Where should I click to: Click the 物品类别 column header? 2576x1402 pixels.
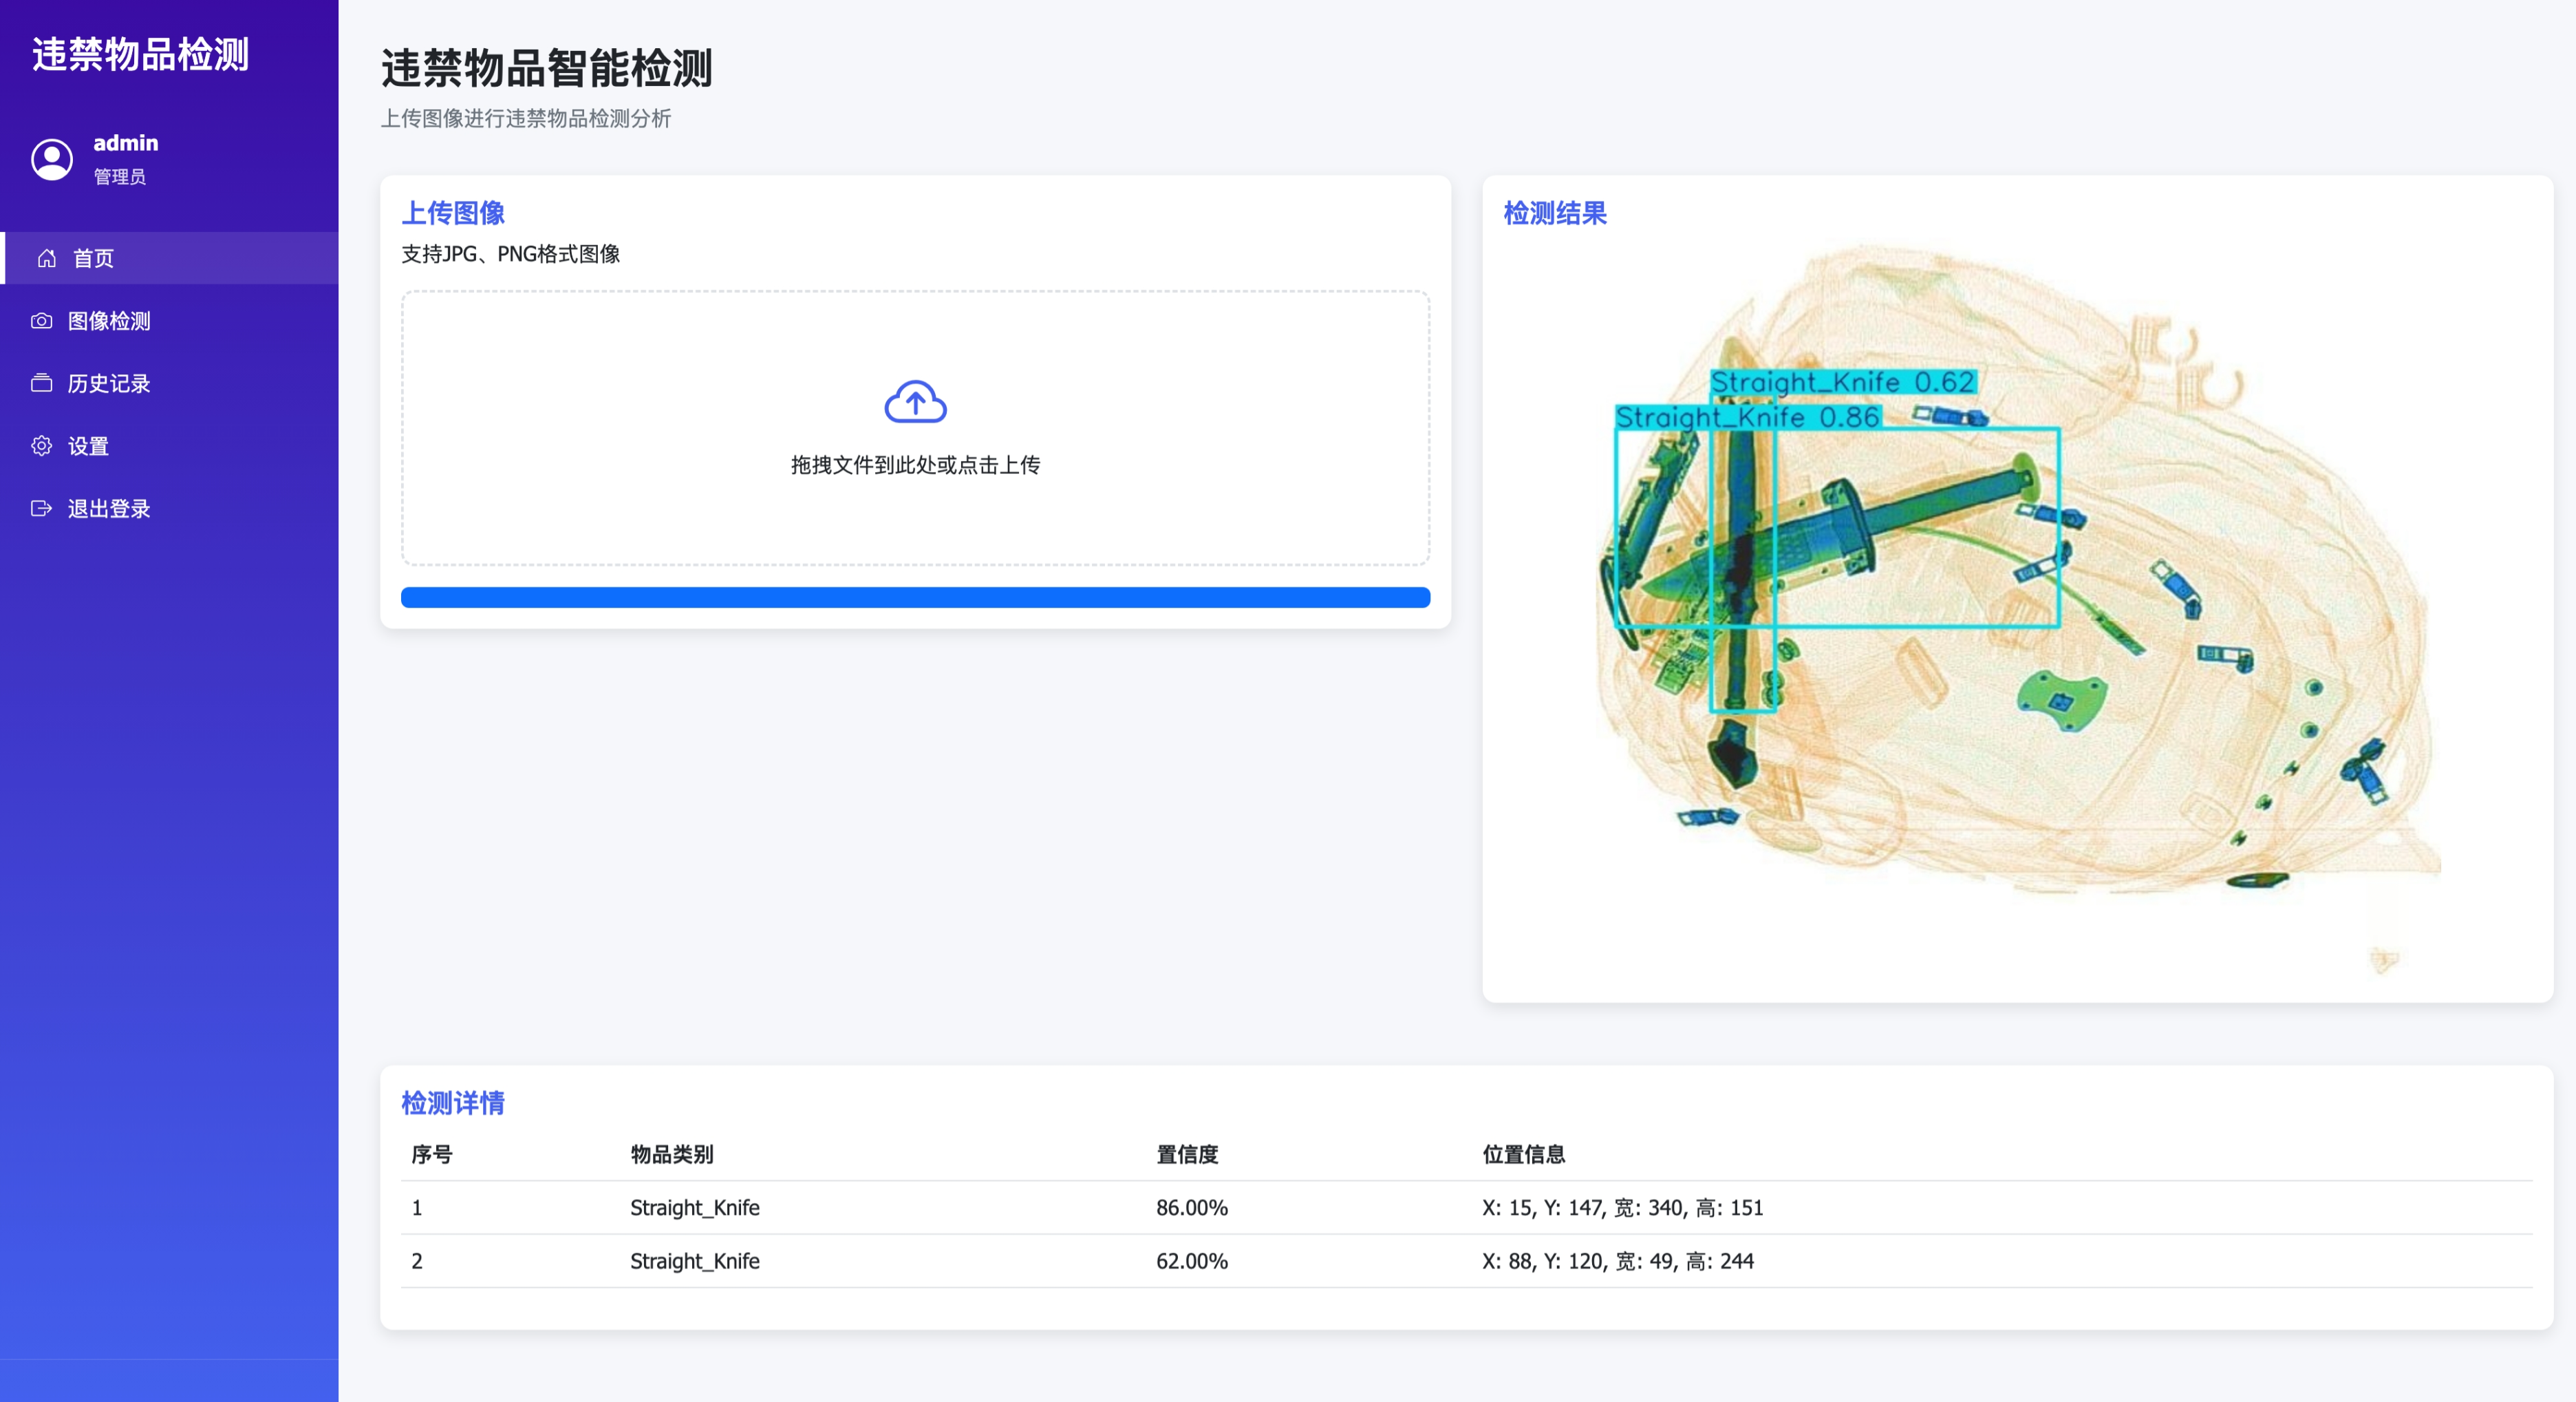(x=672, y=1154)
